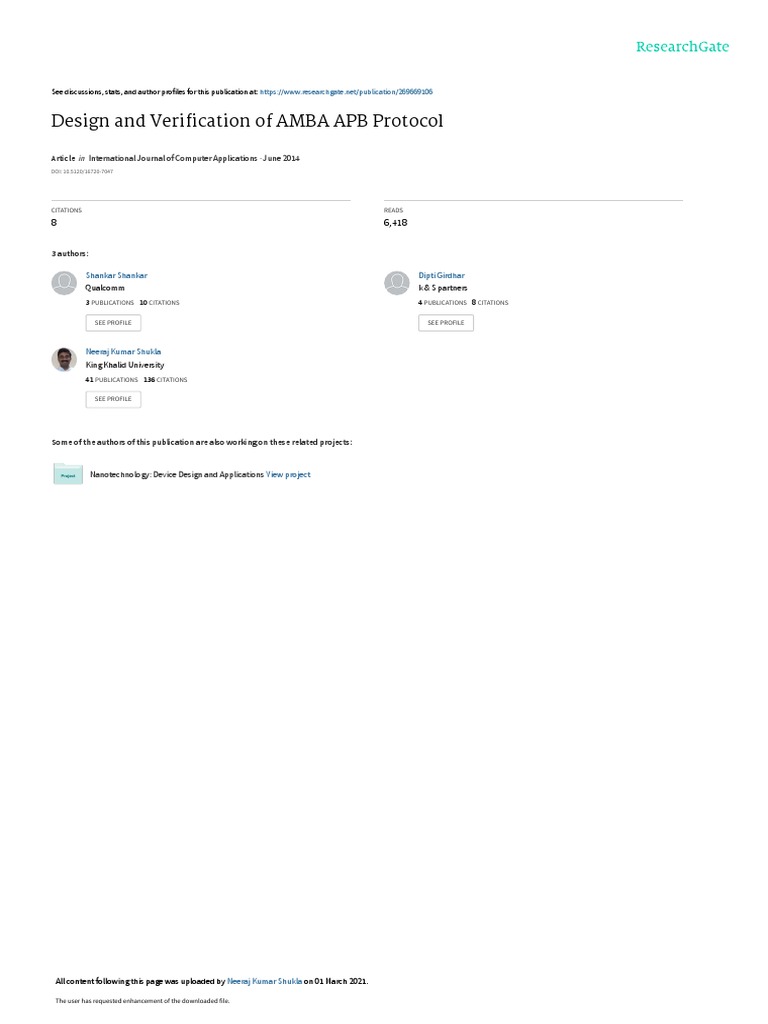The image size is (768, 1024).
Task: Open Dipti Girdhar author name link
Action: click(x=441, y=276)
